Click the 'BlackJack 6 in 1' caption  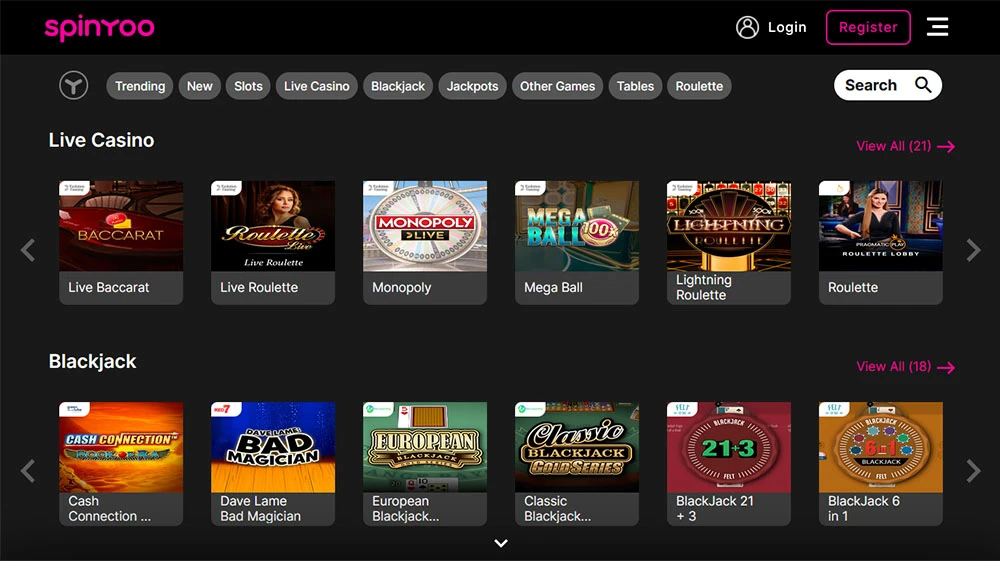point(864,509)
